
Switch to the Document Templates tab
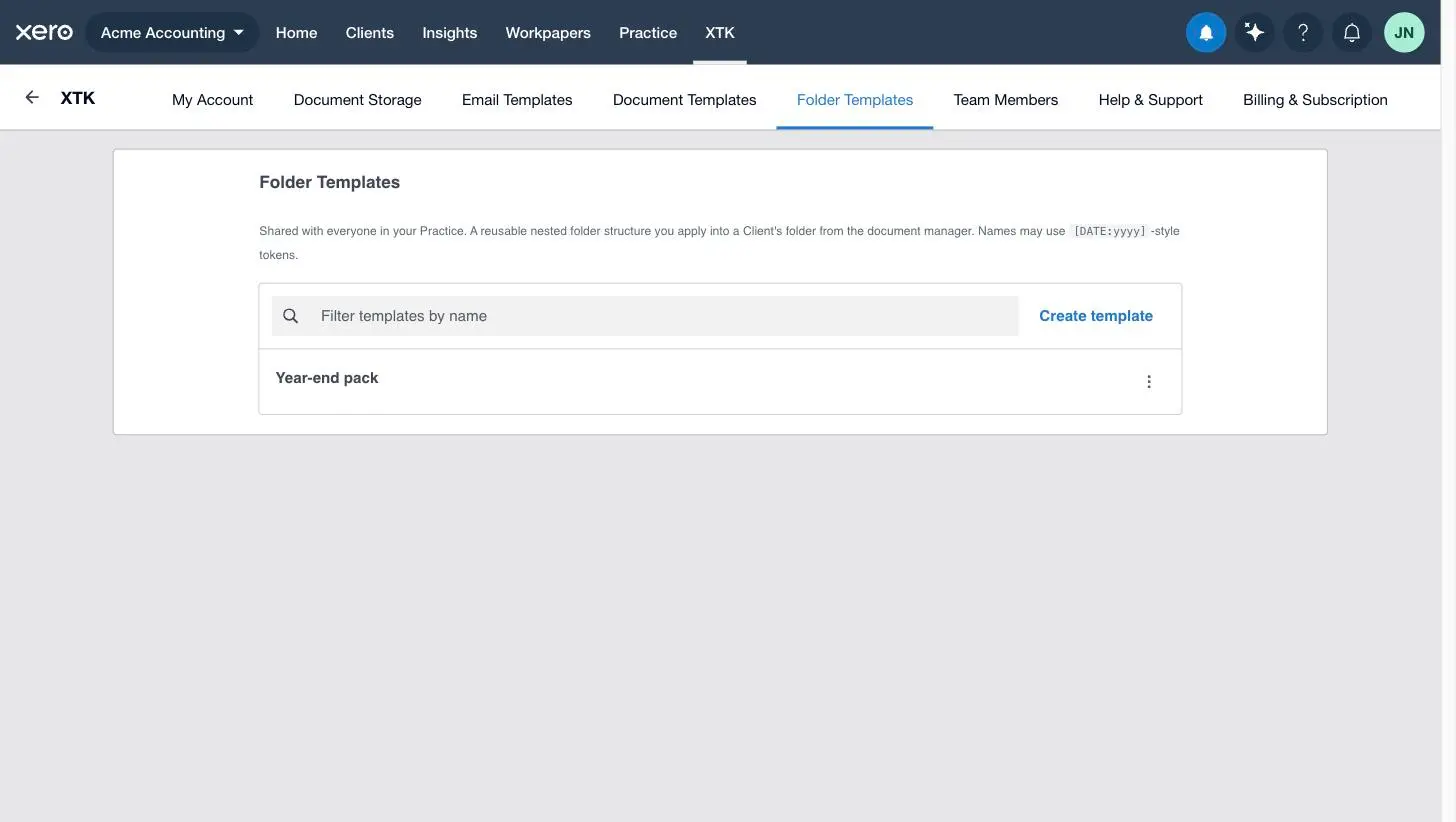pyautogui.click(x=685, y=100)
